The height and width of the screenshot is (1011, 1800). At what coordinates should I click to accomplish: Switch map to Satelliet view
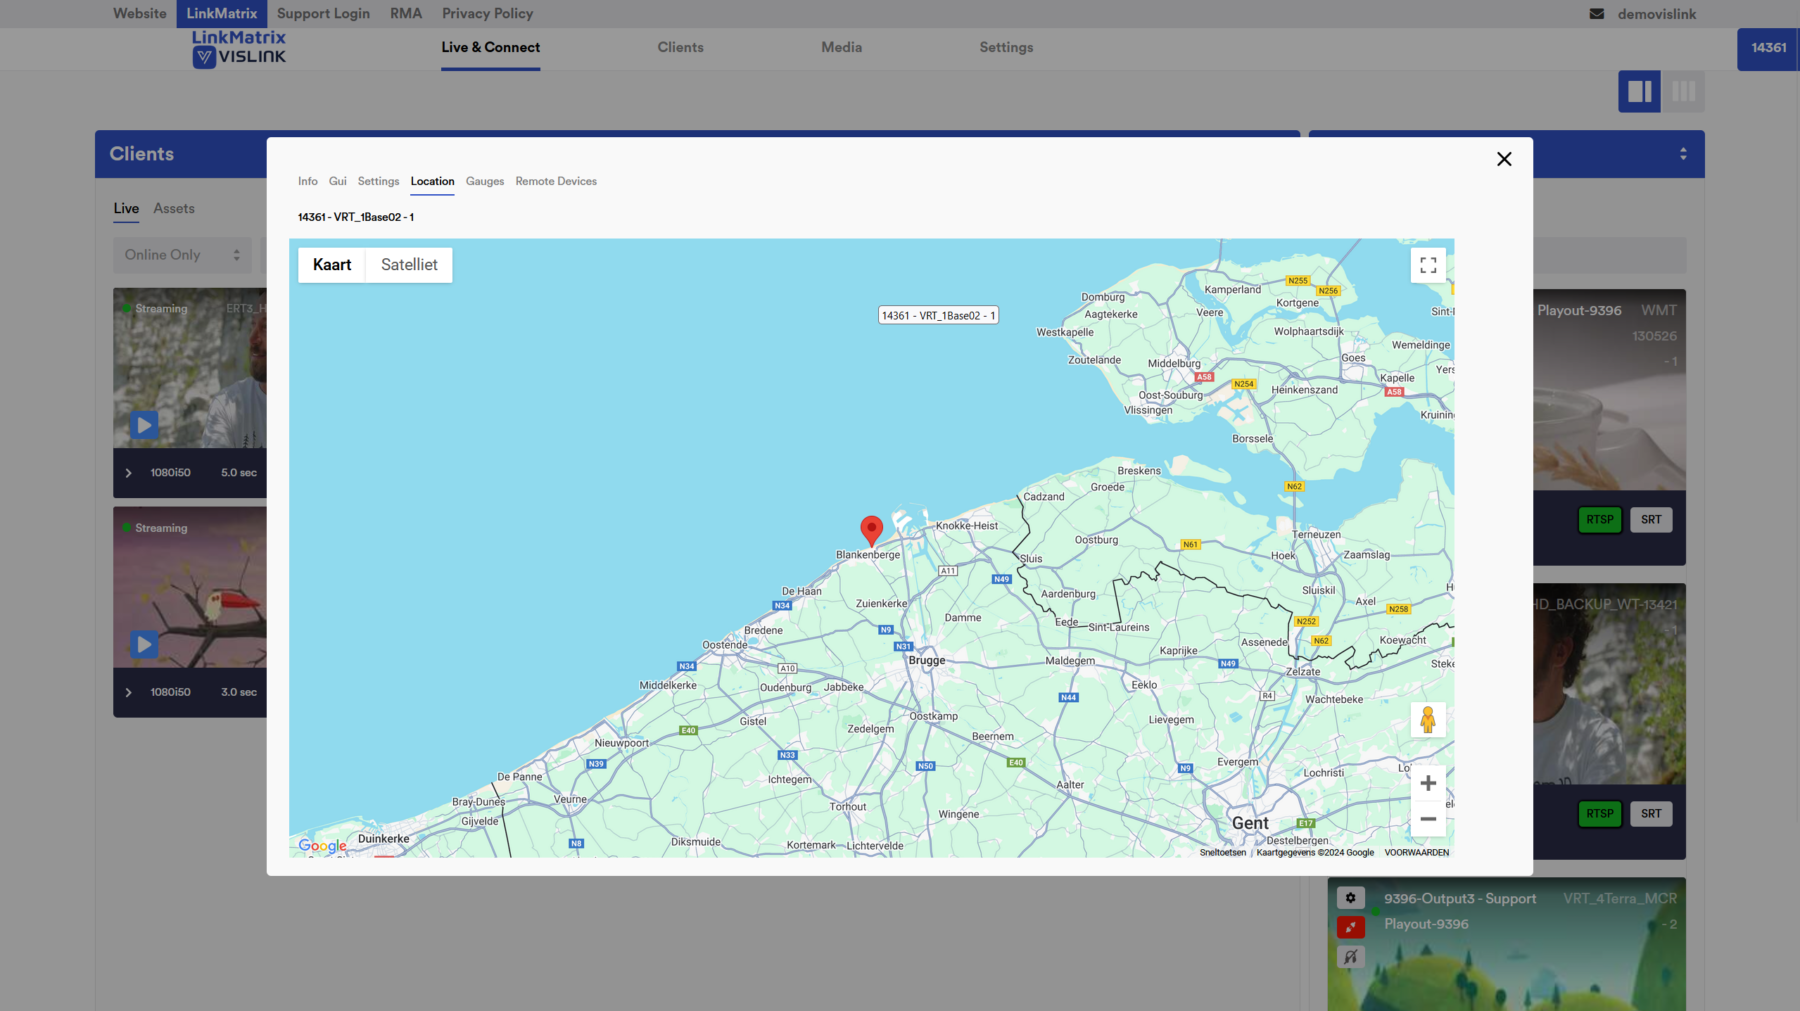pos(409,265)
